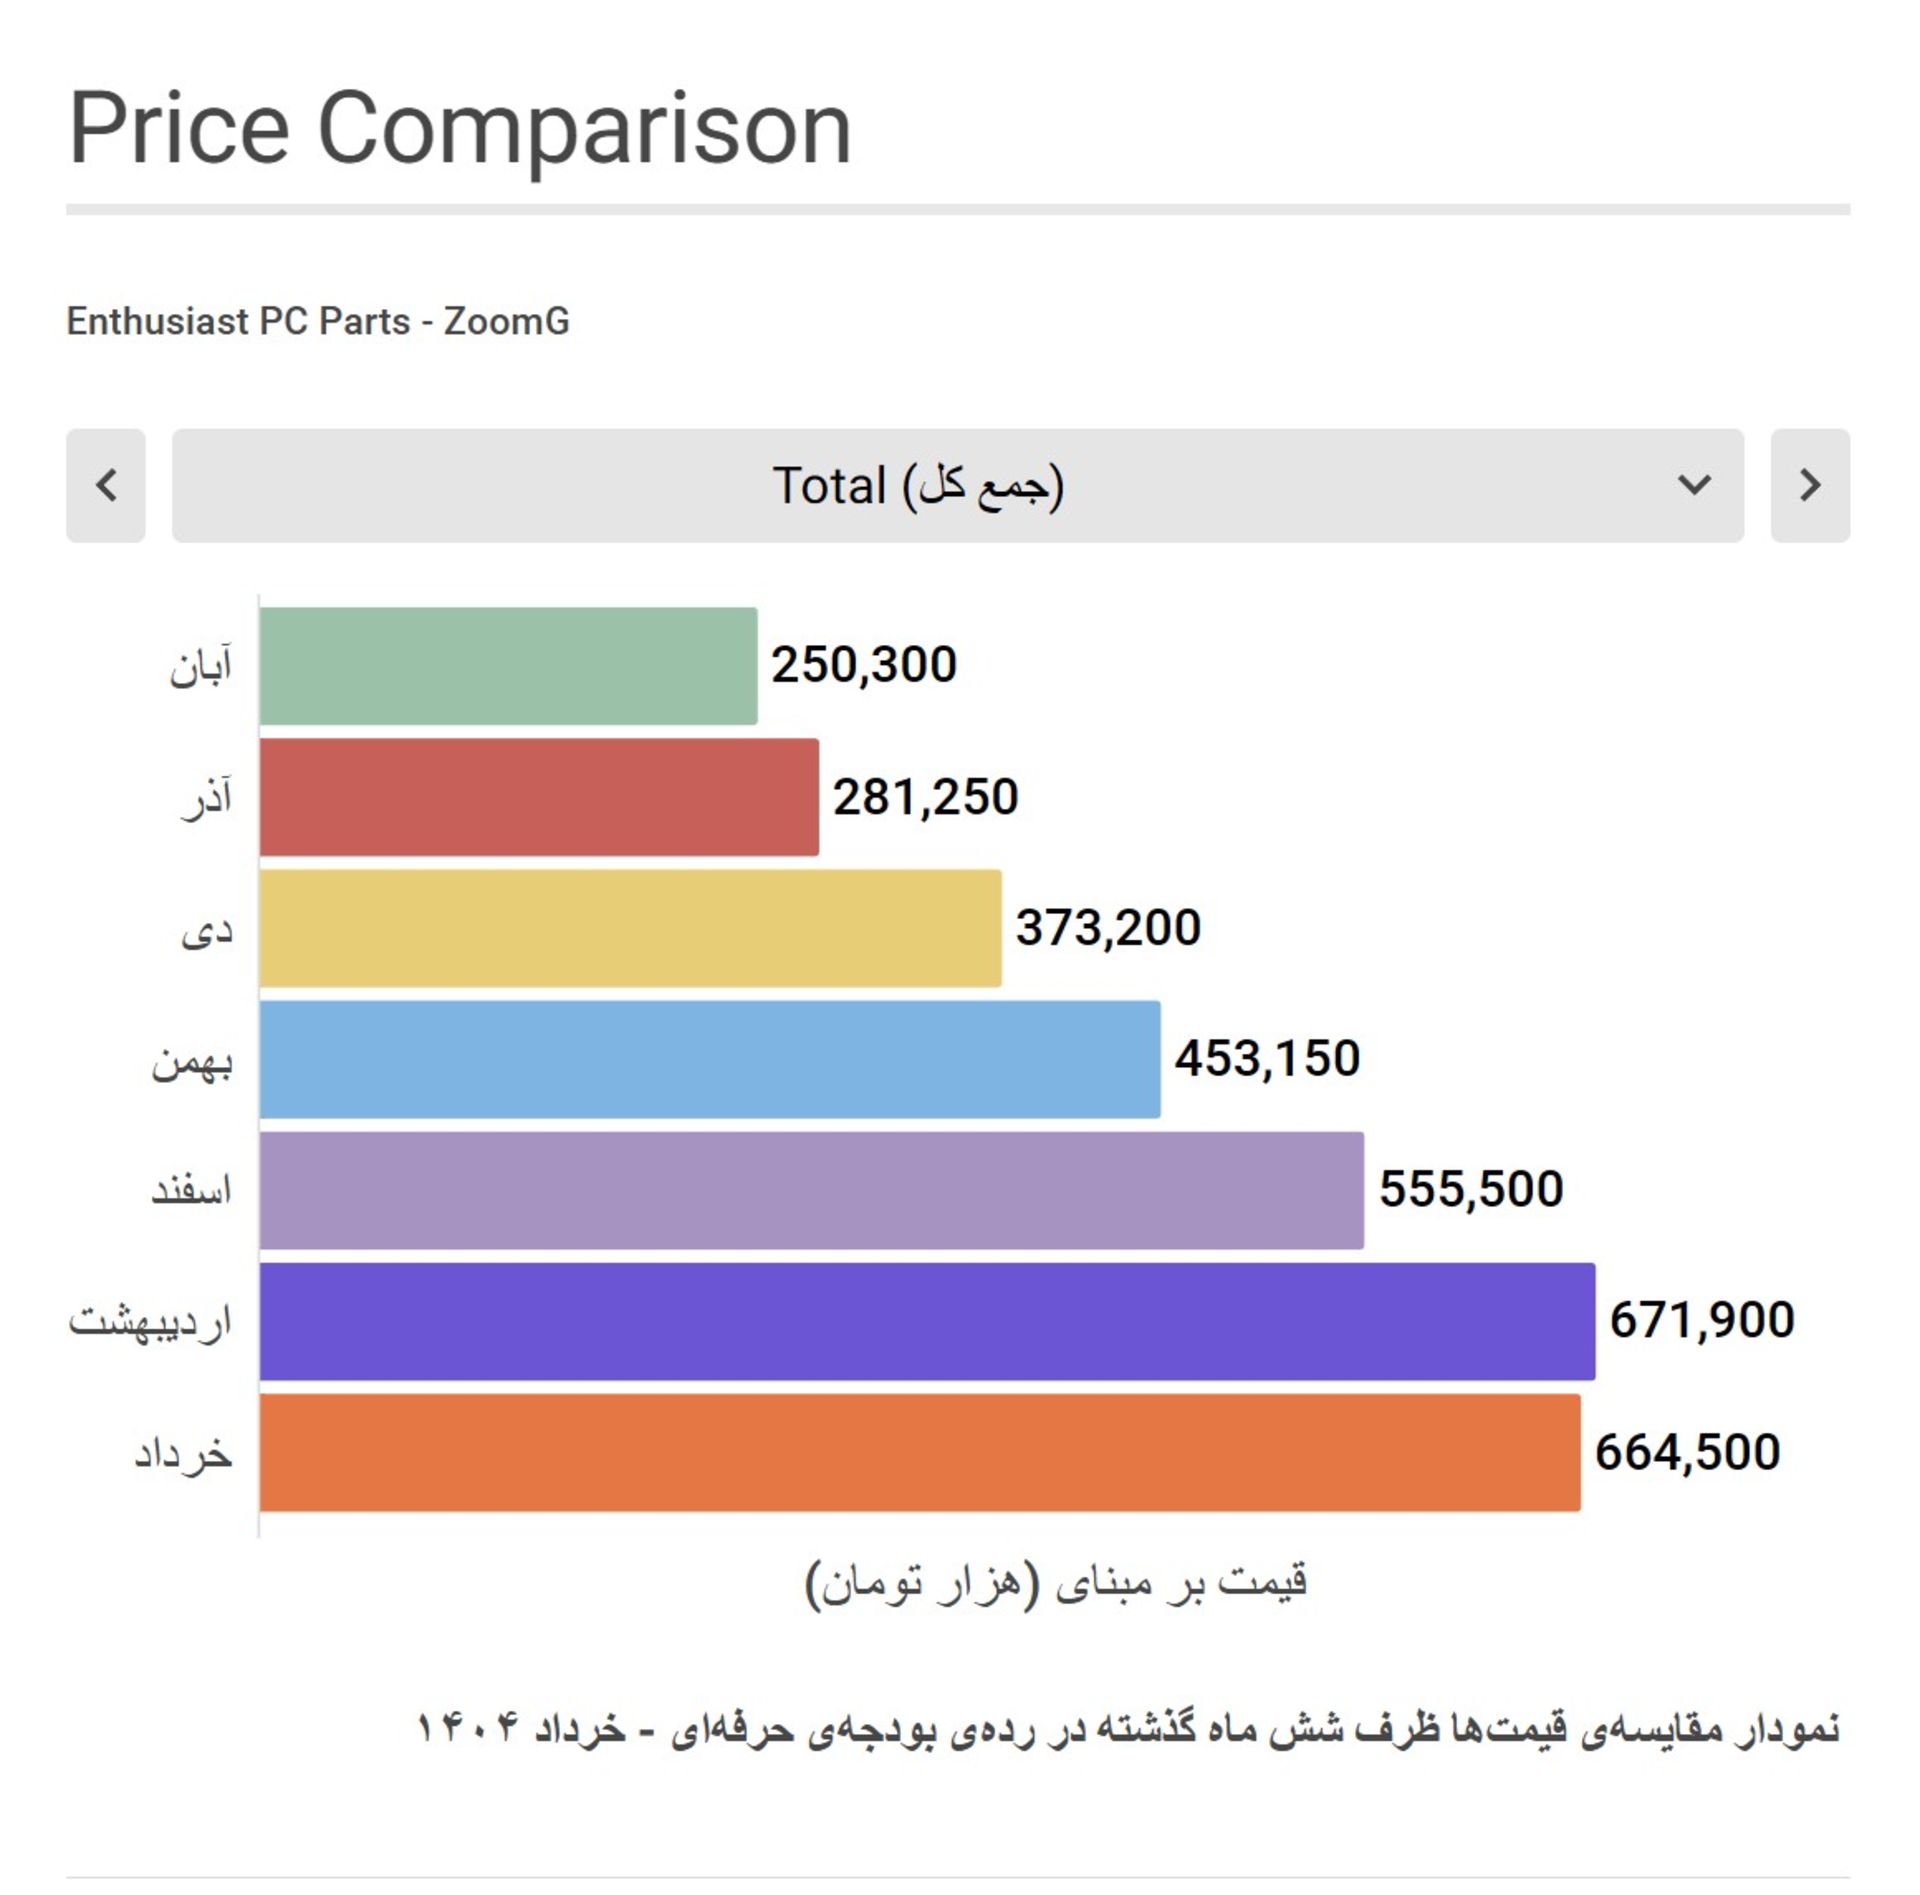Click the yellow دی bar
1920x1895 pixels.
(630, 929)
